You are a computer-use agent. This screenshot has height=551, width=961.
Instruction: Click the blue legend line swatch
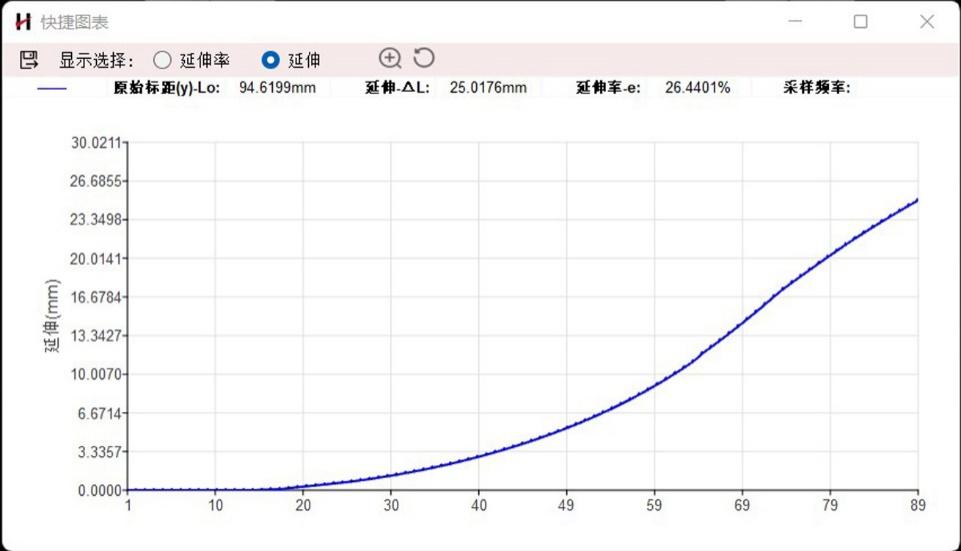(51, 88)
